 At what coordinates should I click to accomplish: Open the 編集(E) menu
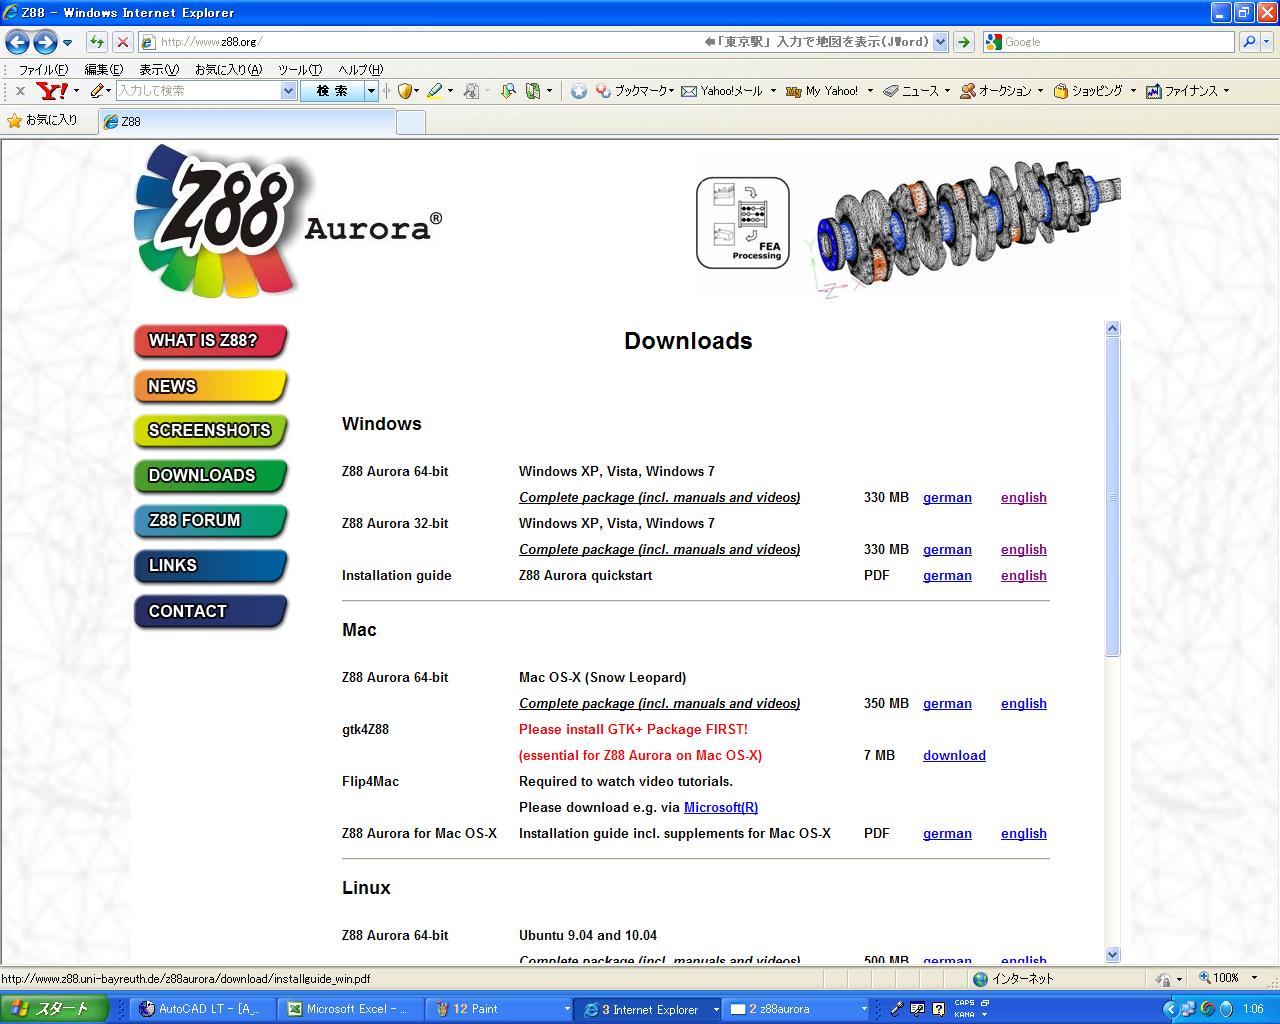point(103,69)
